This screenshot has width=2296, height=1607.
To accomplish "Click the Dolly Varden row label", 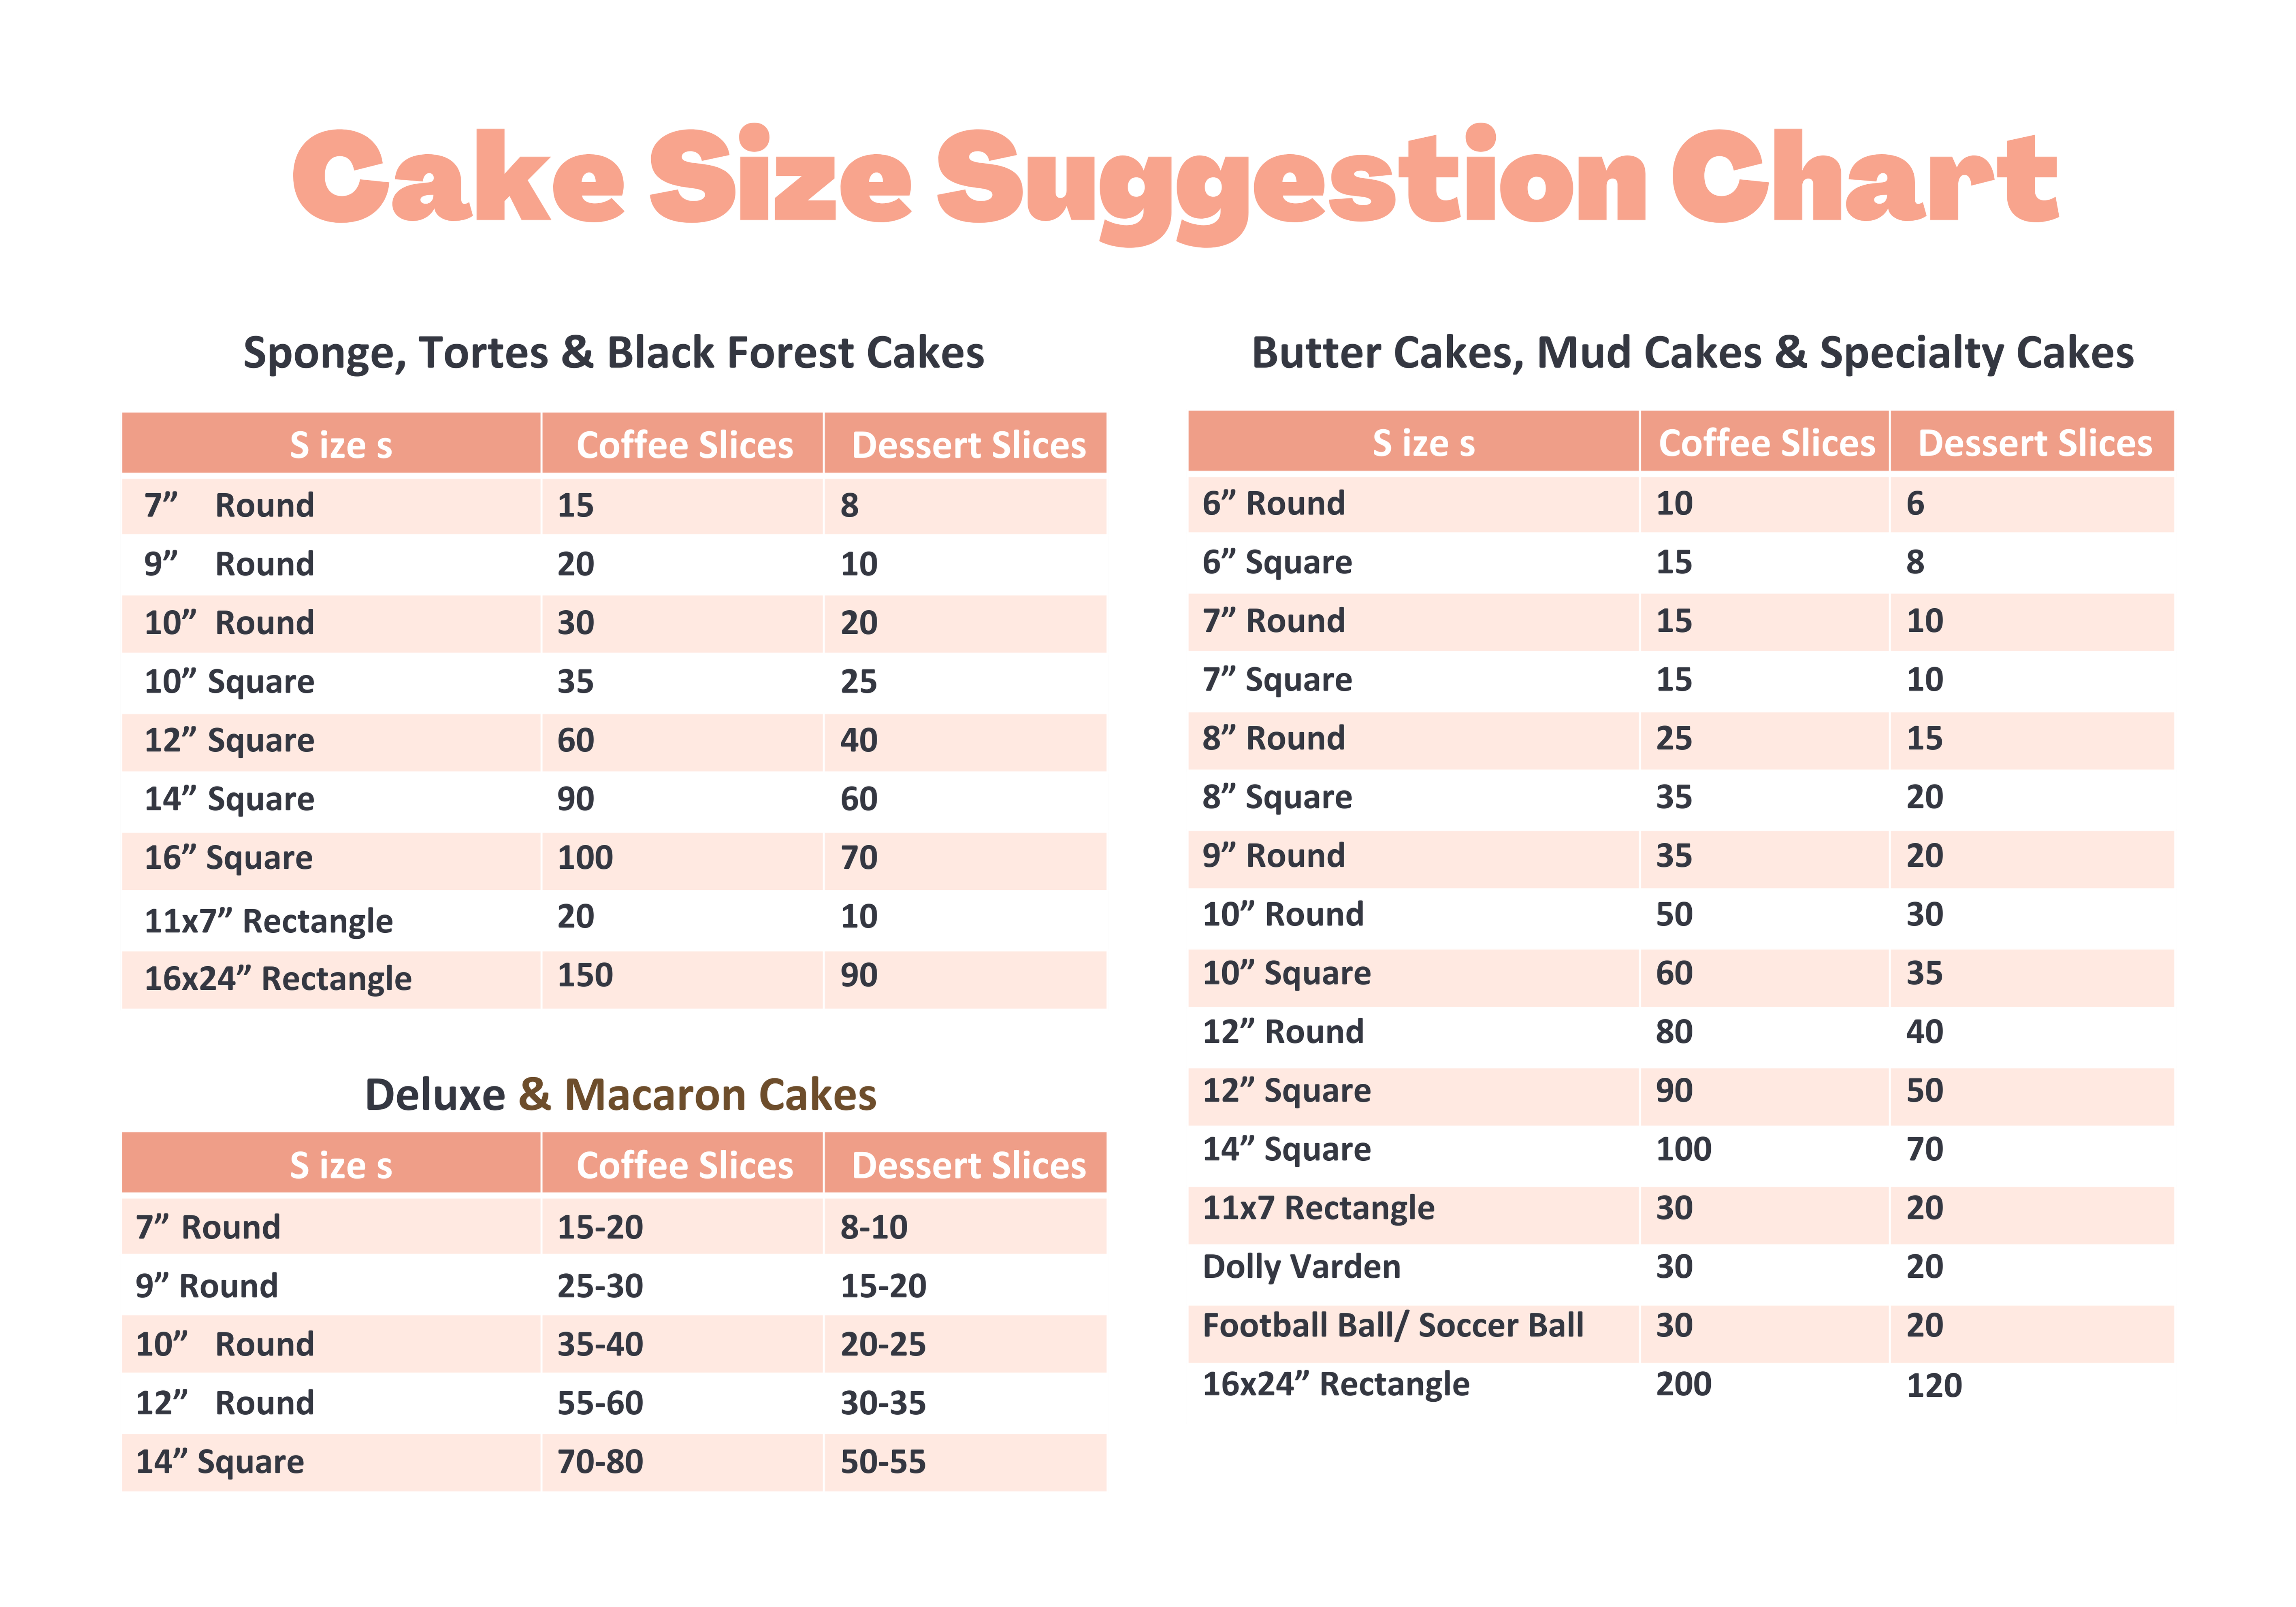I will coord(1301,1267).
